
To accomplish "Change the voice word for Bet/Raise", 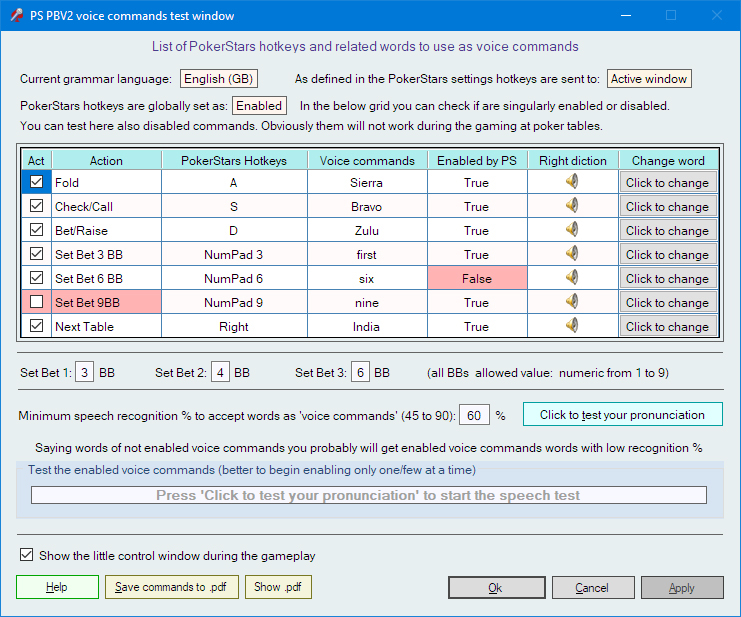I will (x=668, y=231).
